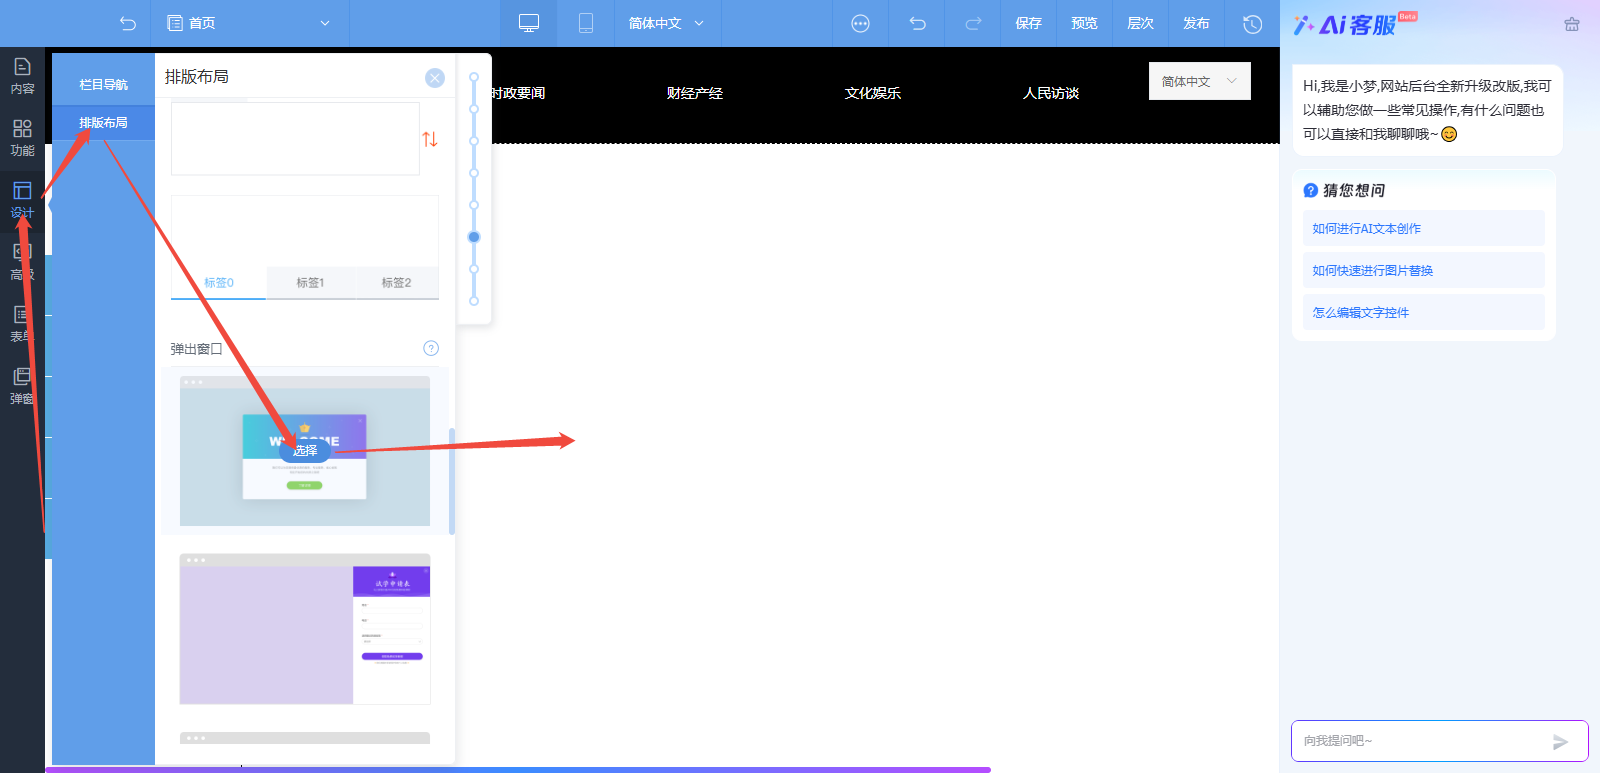
Task: Select the 排版布局 menu item
Action: coord(103,123)
